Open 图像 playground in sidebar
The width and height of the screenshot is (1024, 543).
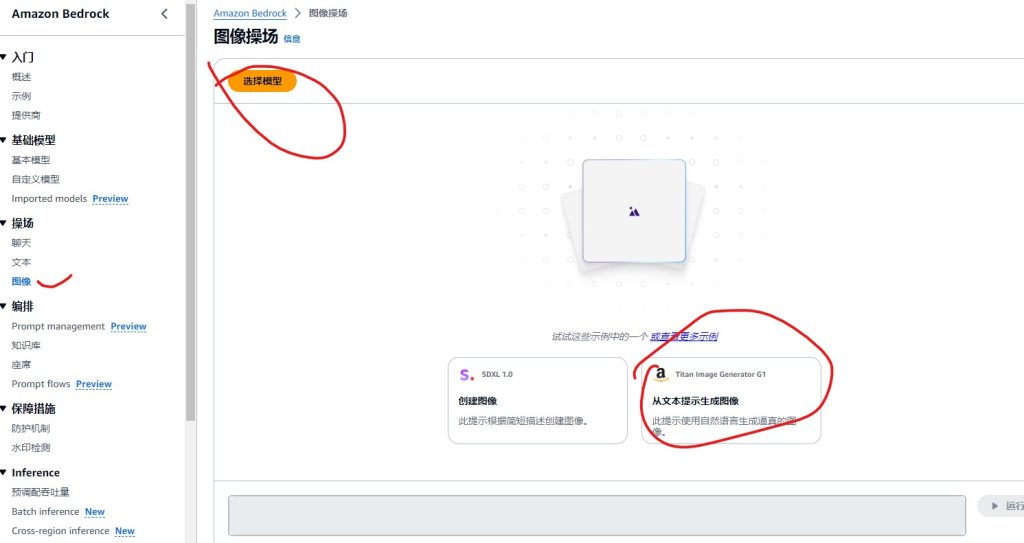click(x=21, y=281)
